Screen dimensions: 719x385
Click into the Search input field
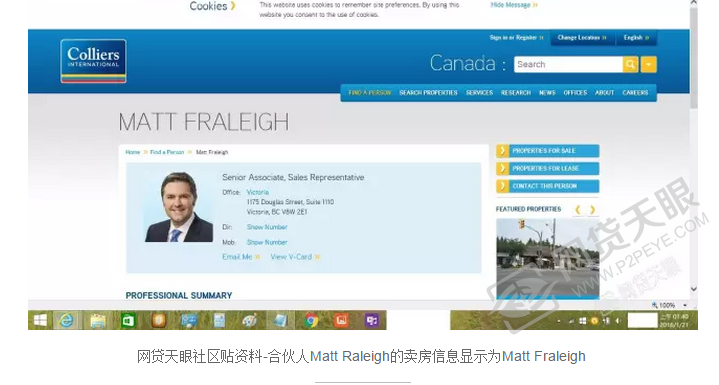pyautogui.click(x=569, y=65)
